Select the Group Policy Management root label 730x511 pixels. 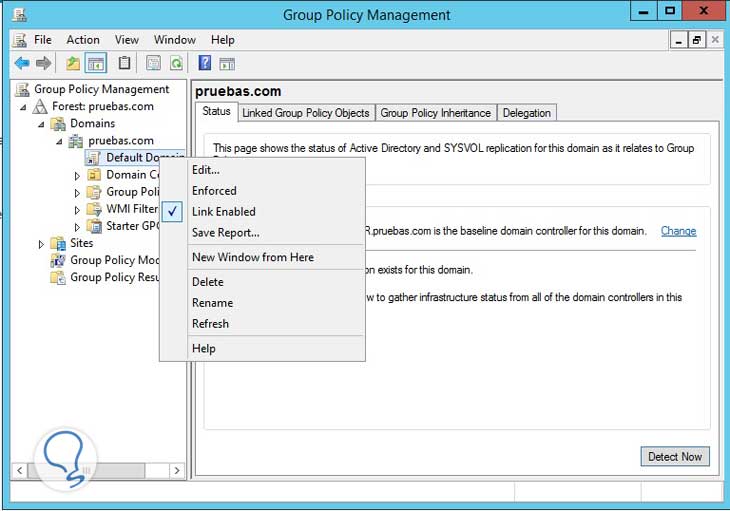(101, 89)
